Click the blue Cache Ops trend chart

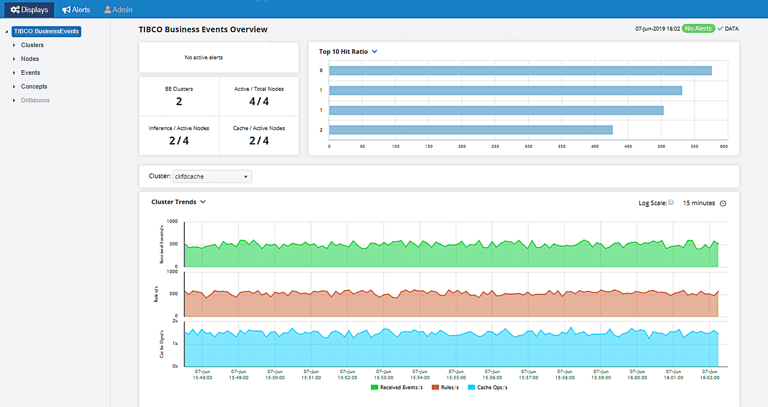click(451, 347)
